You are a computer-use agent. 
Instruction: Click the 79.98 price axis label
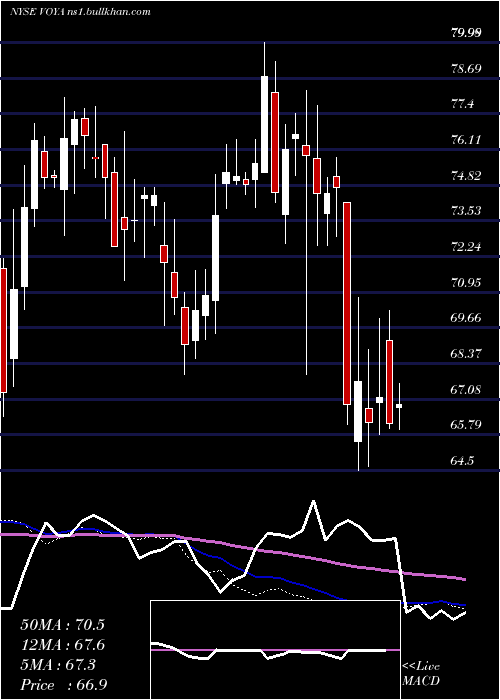[x=466, y=33]
